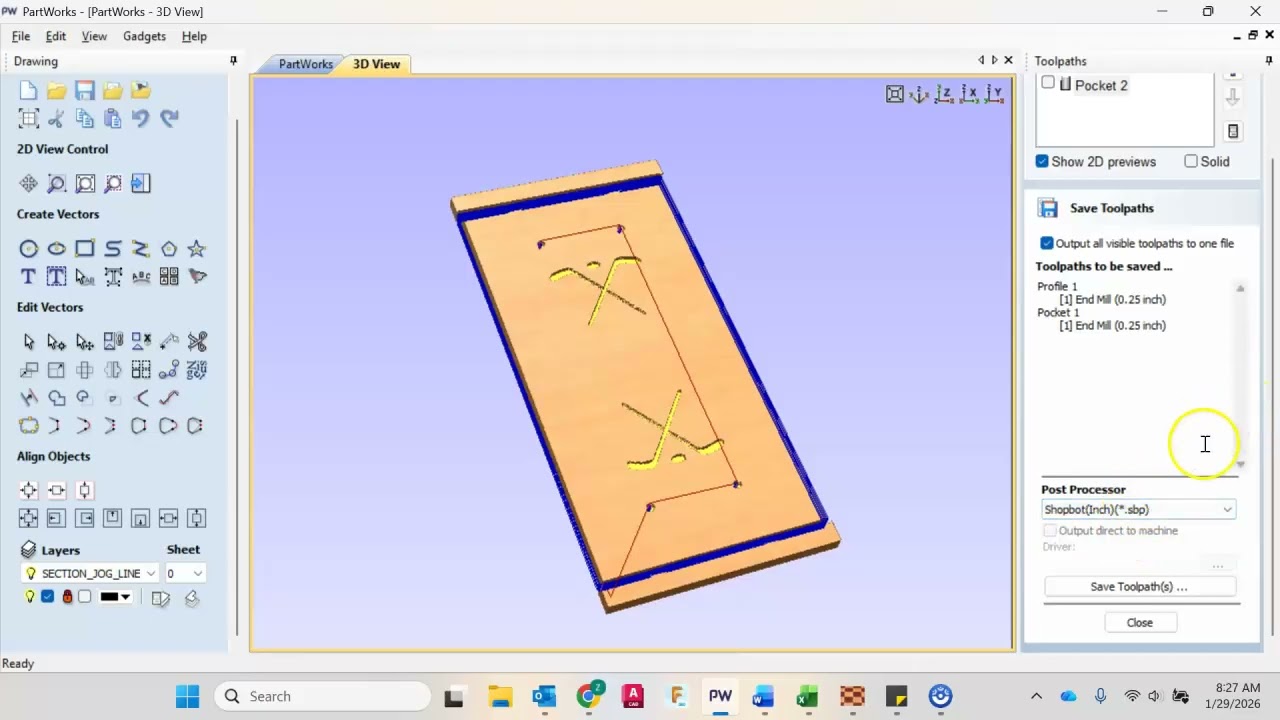Select the Draw Ellipse tool
1280x720 pixels.
(x=56, y=249)
